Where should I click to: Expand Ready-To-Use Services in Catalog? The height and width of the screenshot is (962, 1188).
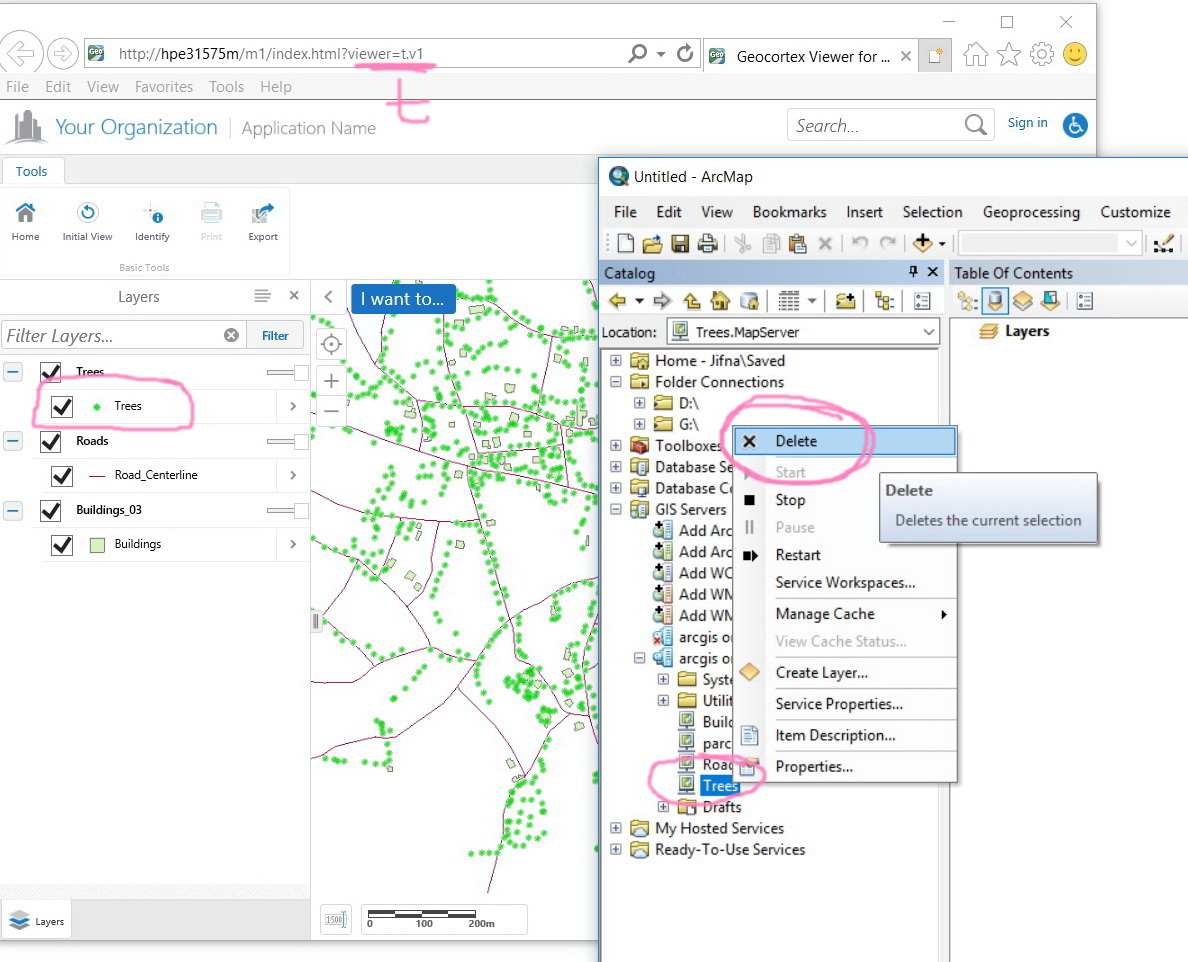tap(616, 849)
